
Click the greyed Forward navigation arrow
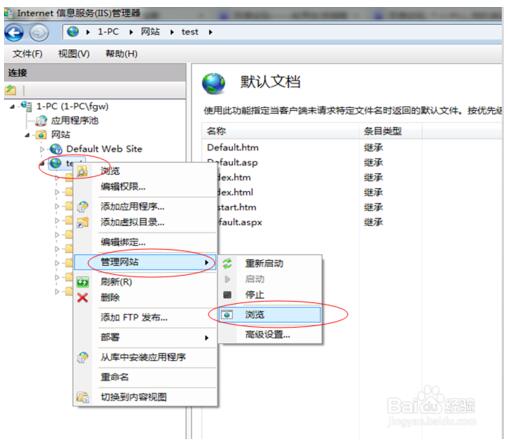coord(39,33)
